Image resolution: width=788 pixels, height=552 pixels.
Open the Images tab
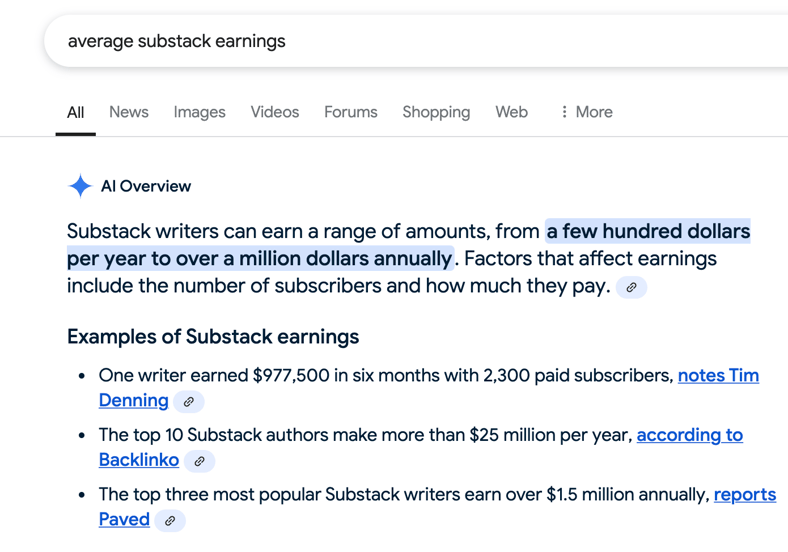pos(200,112)
